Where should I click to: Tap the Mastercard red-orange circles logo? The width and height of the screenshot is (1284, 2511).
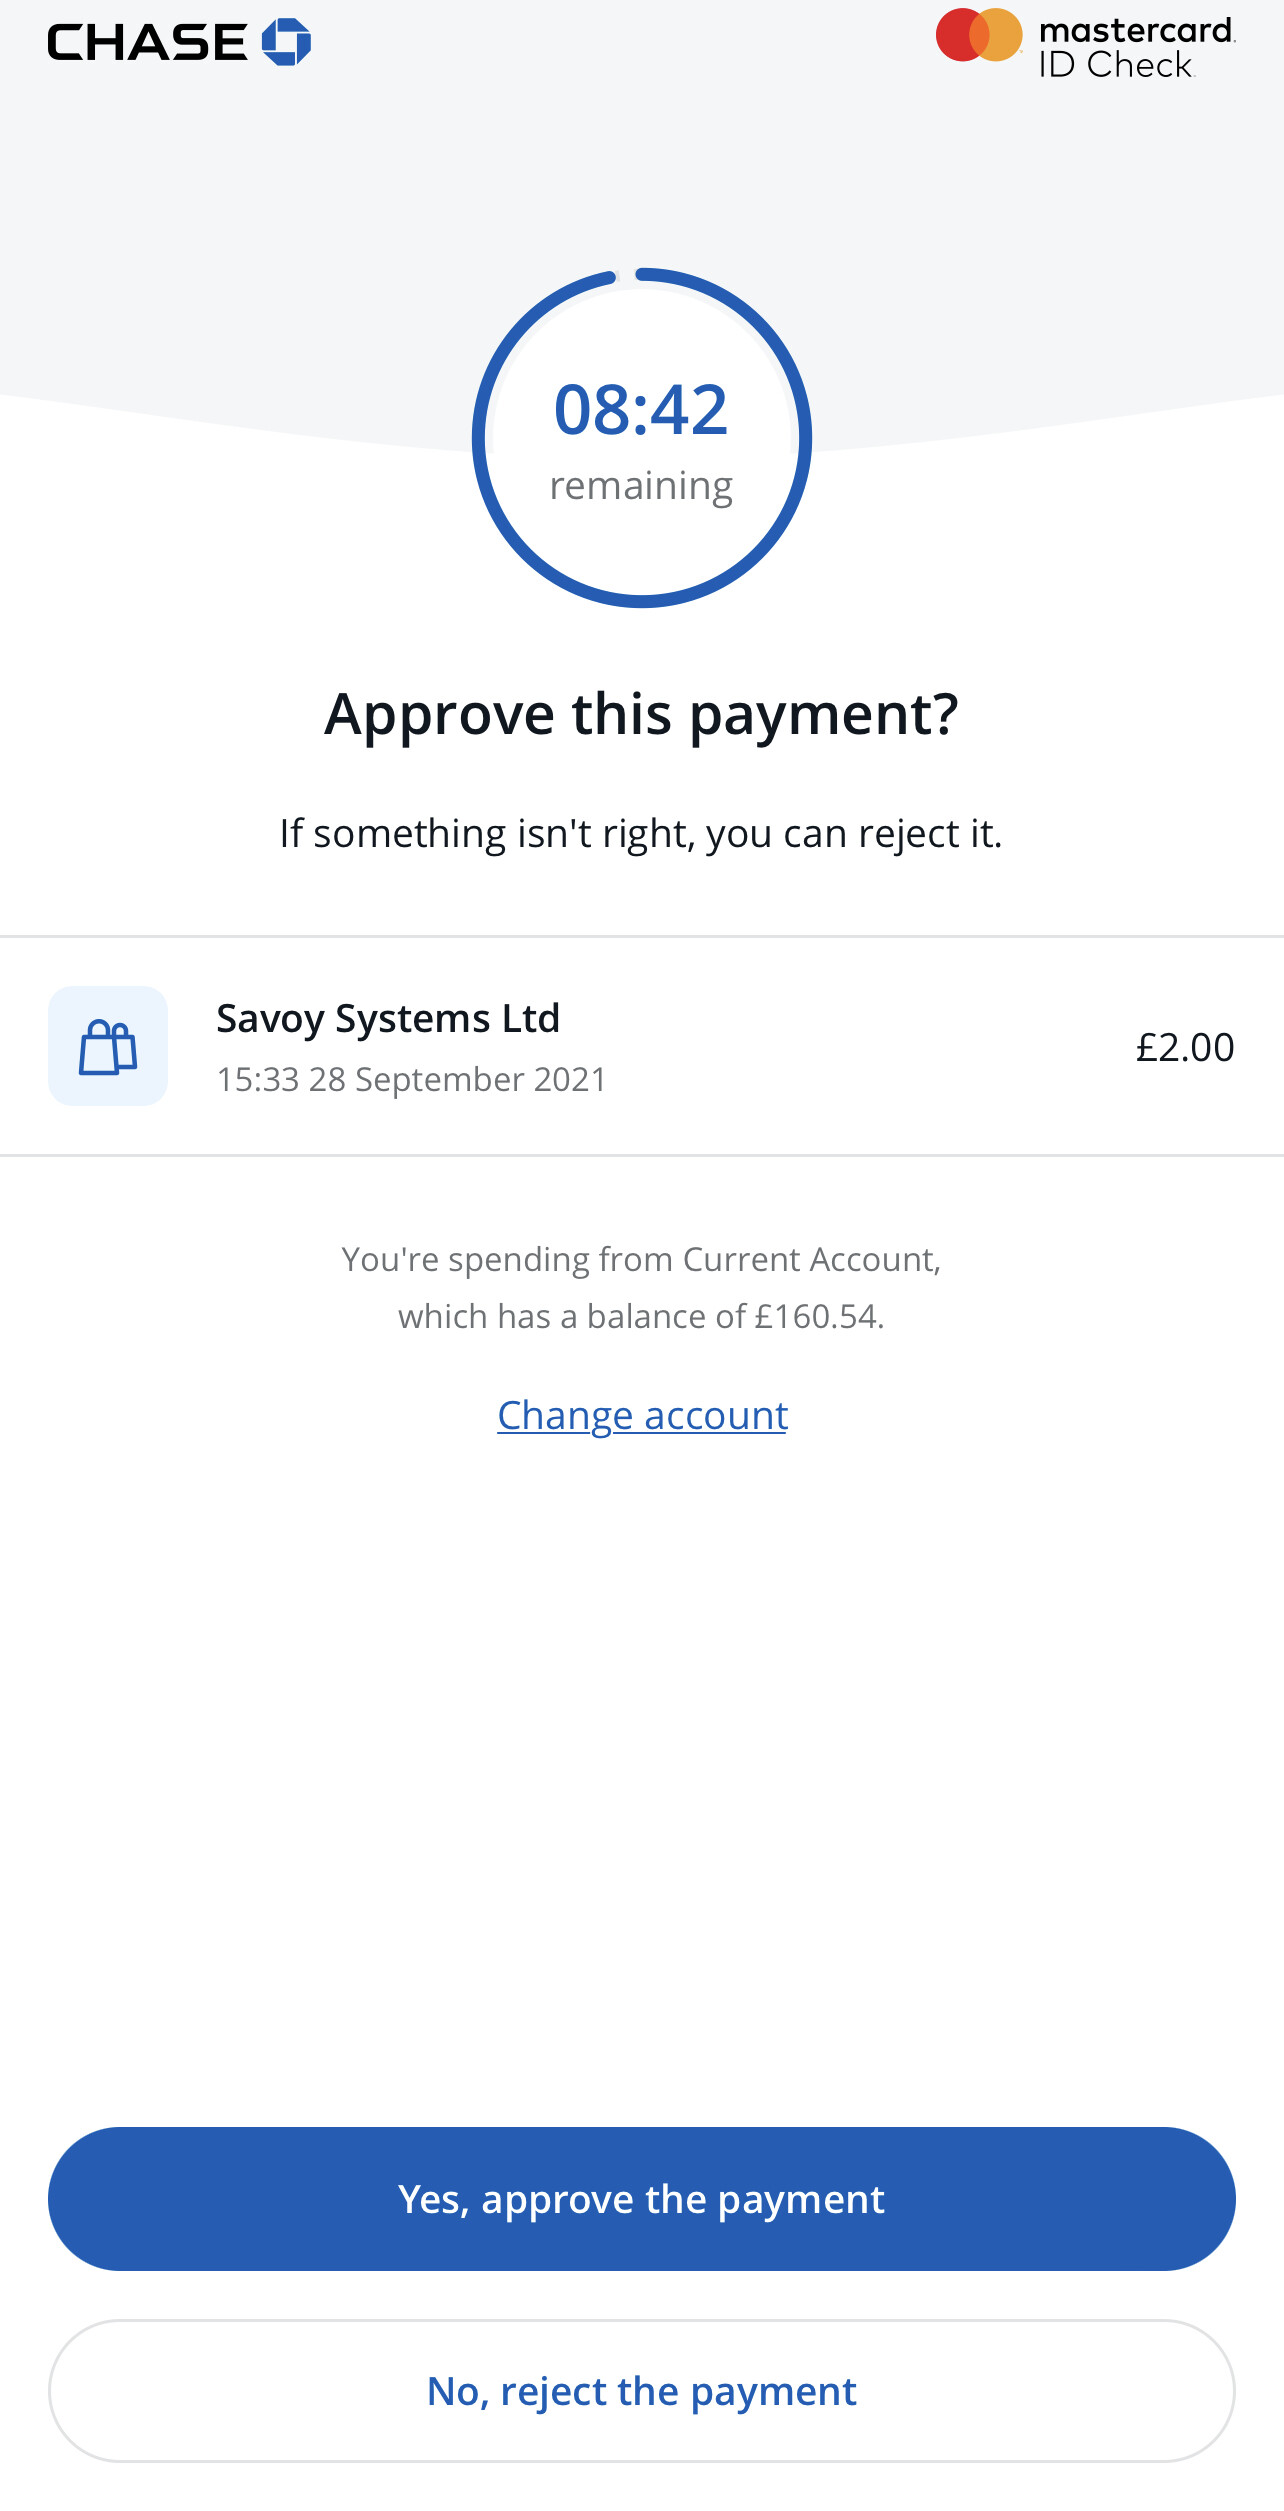pyautogui.click(x=979, y=35)
